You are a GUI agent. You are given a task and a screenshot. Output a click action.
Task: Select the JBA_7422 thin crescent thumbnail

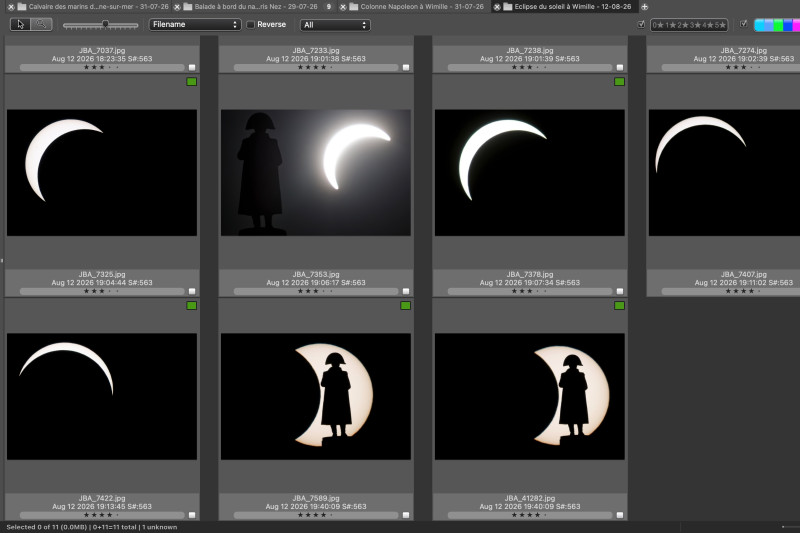tap(102, 396)
